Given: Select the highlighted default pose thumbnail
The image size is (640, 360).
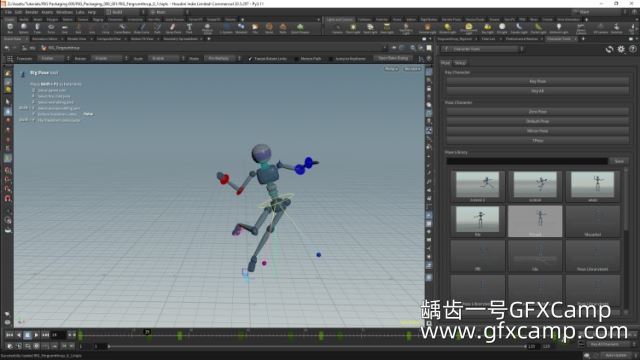Looking at the screenshot, I should (x=535, y=221).
